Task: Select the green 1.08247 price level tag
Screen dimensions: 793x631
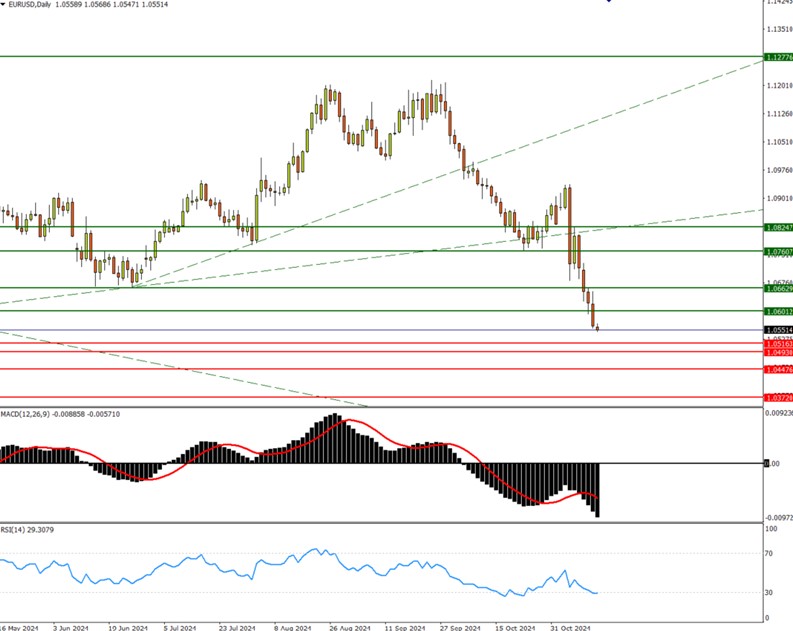Action: tap(777, 227)
